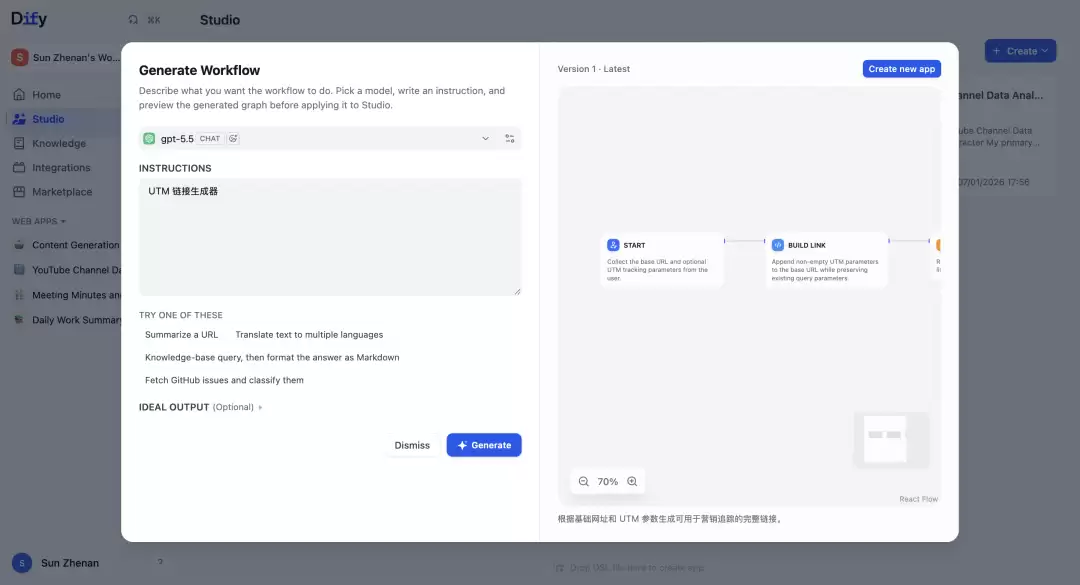Click the BUILD LINK code icon
The height and width of the screenshot is (585, 1080).
pyautogui.click(x=778, y=245)
